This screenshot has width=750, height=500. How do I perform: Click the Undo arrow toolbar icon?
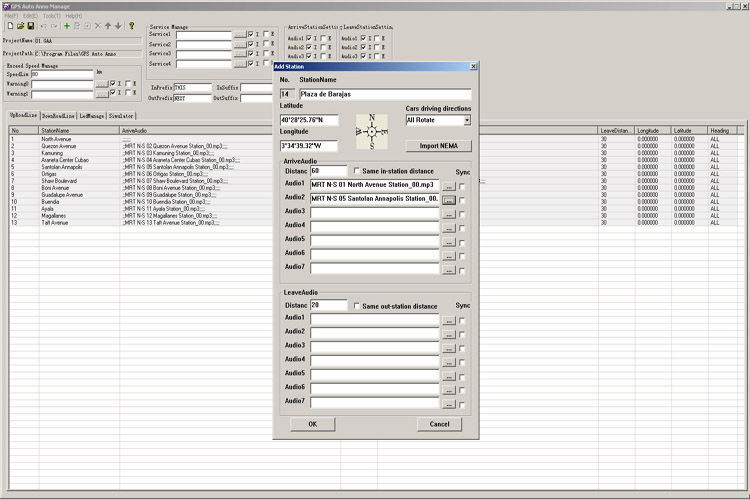click(x=44, y=26)
